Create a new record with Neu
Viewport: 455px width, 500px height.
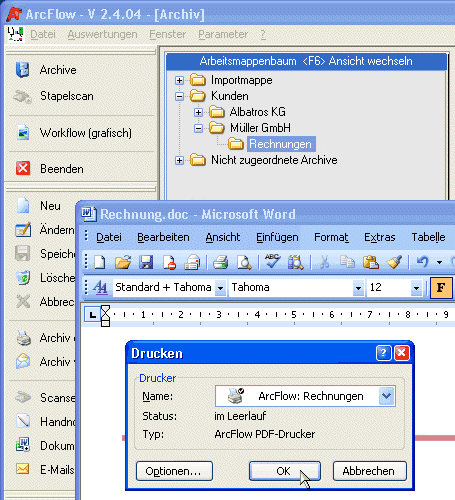click(x=38, y=206)
